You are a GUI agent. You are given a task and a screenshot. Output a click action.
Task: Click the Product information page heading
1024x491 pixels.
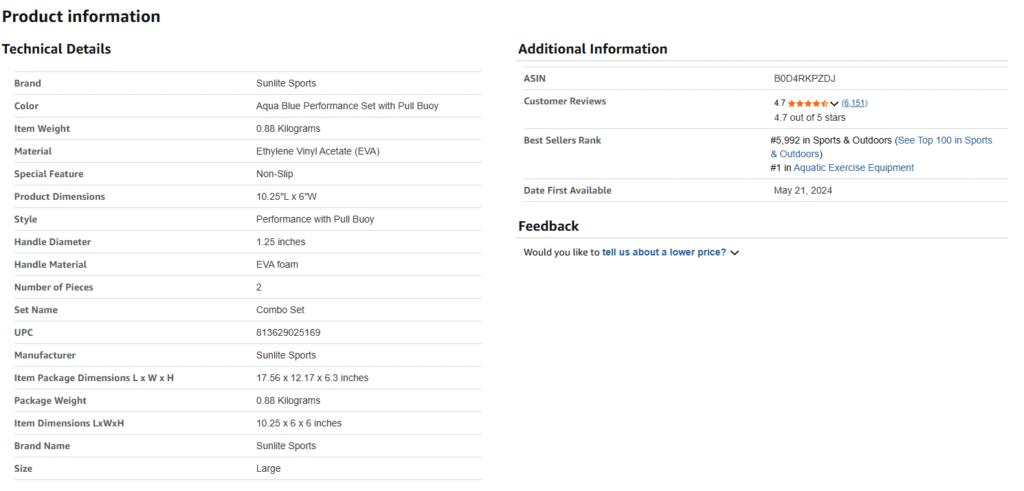tap(81, 16)
